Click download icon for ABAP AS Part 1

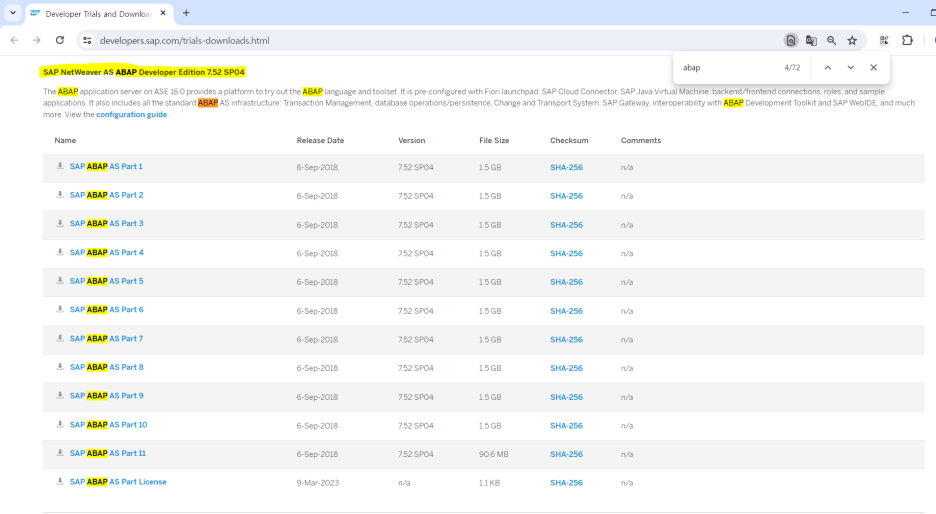(x=60, y=166)
